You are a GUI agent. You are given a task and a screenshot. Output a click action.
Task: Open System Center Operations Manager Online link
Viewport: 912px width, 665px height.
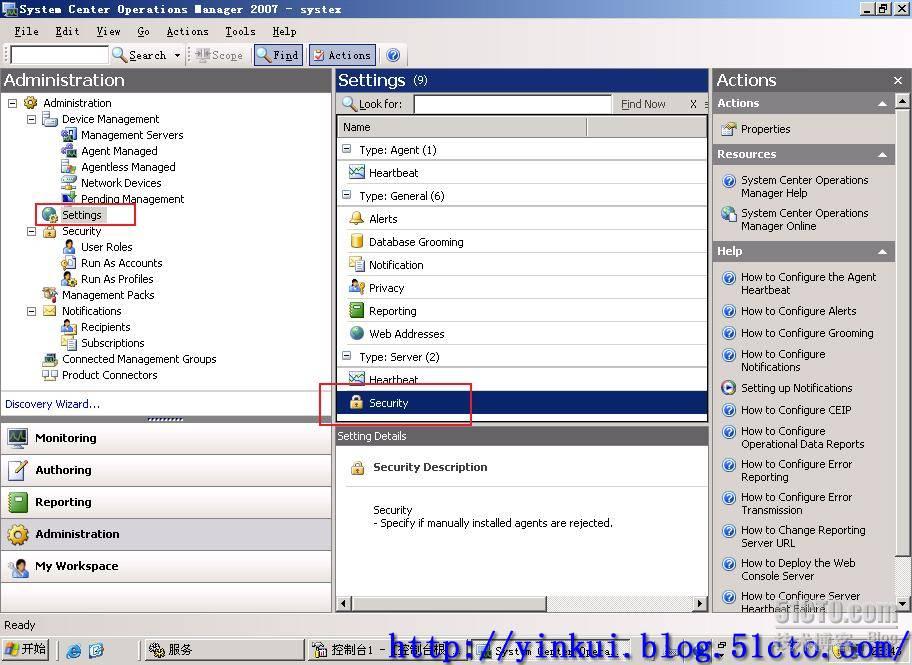(804, 219)
